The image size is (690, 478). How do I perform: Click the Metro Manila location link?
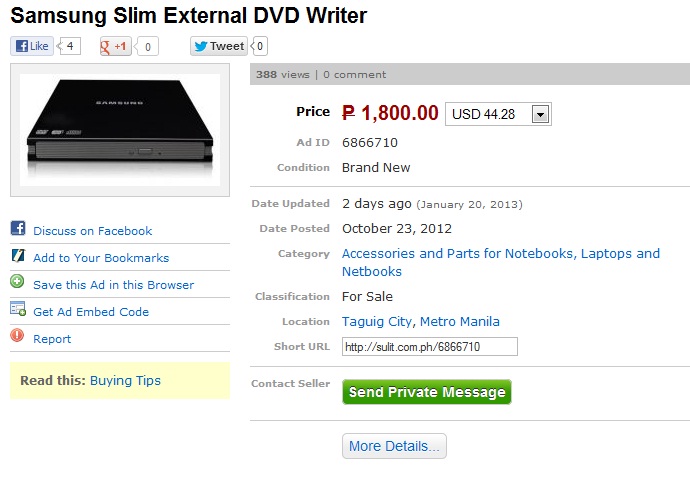pyautogui.click(x=460, y=321)
